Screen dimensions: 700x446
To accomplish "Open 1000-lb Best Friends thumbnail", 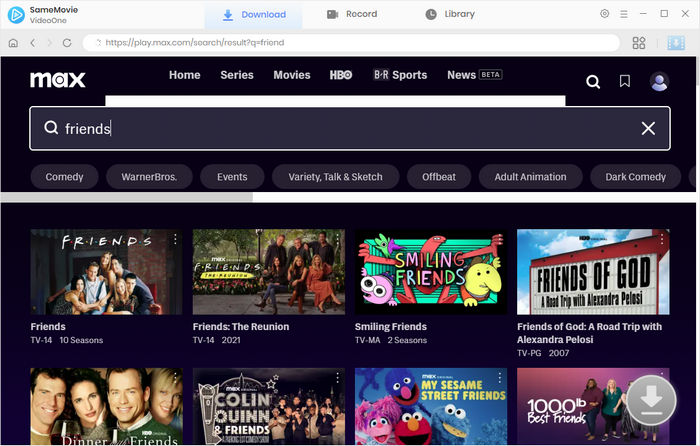I will pos(593,406).
